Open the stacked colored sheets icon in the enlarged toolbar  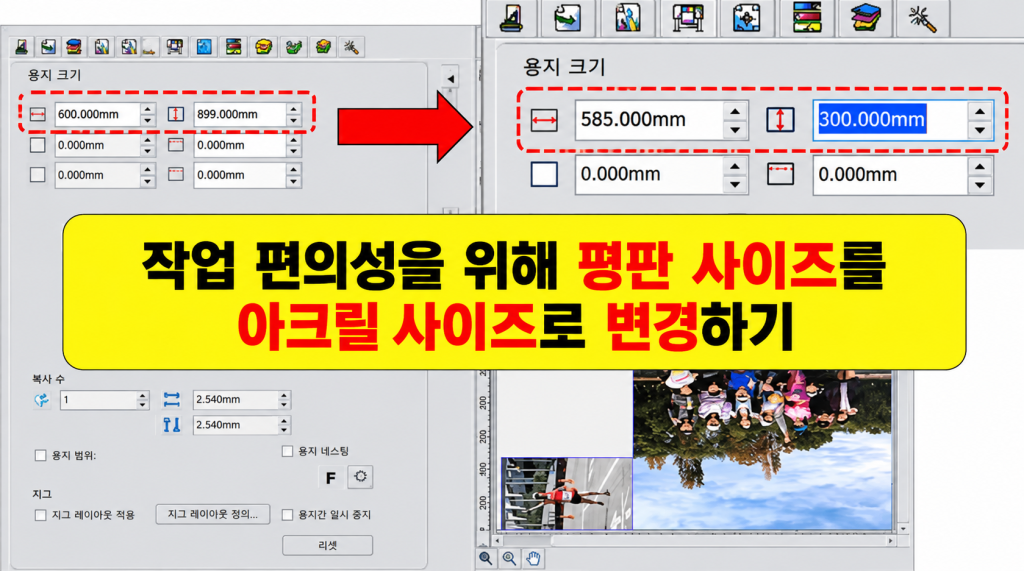(866, 18)
